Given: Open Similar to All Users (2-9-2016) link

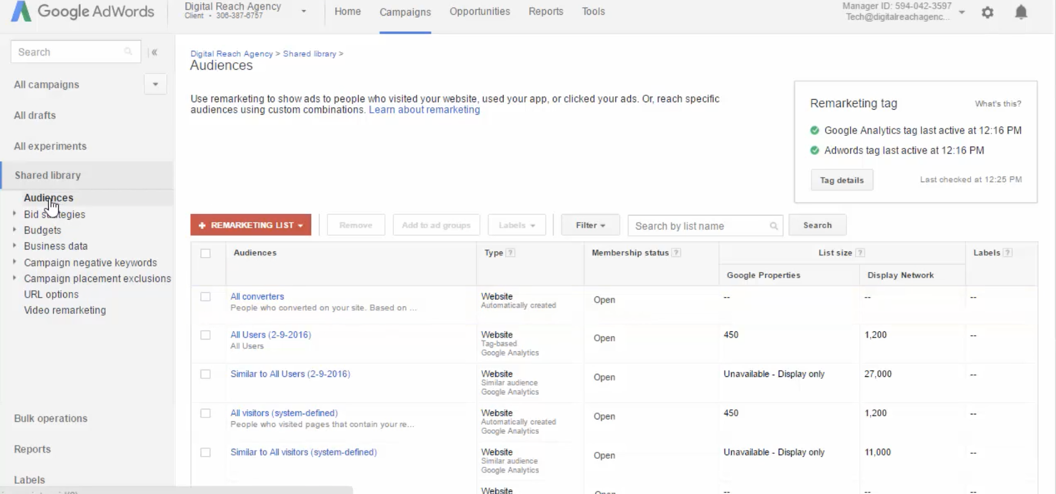Looking at the screenshot, I should [290, 374].
